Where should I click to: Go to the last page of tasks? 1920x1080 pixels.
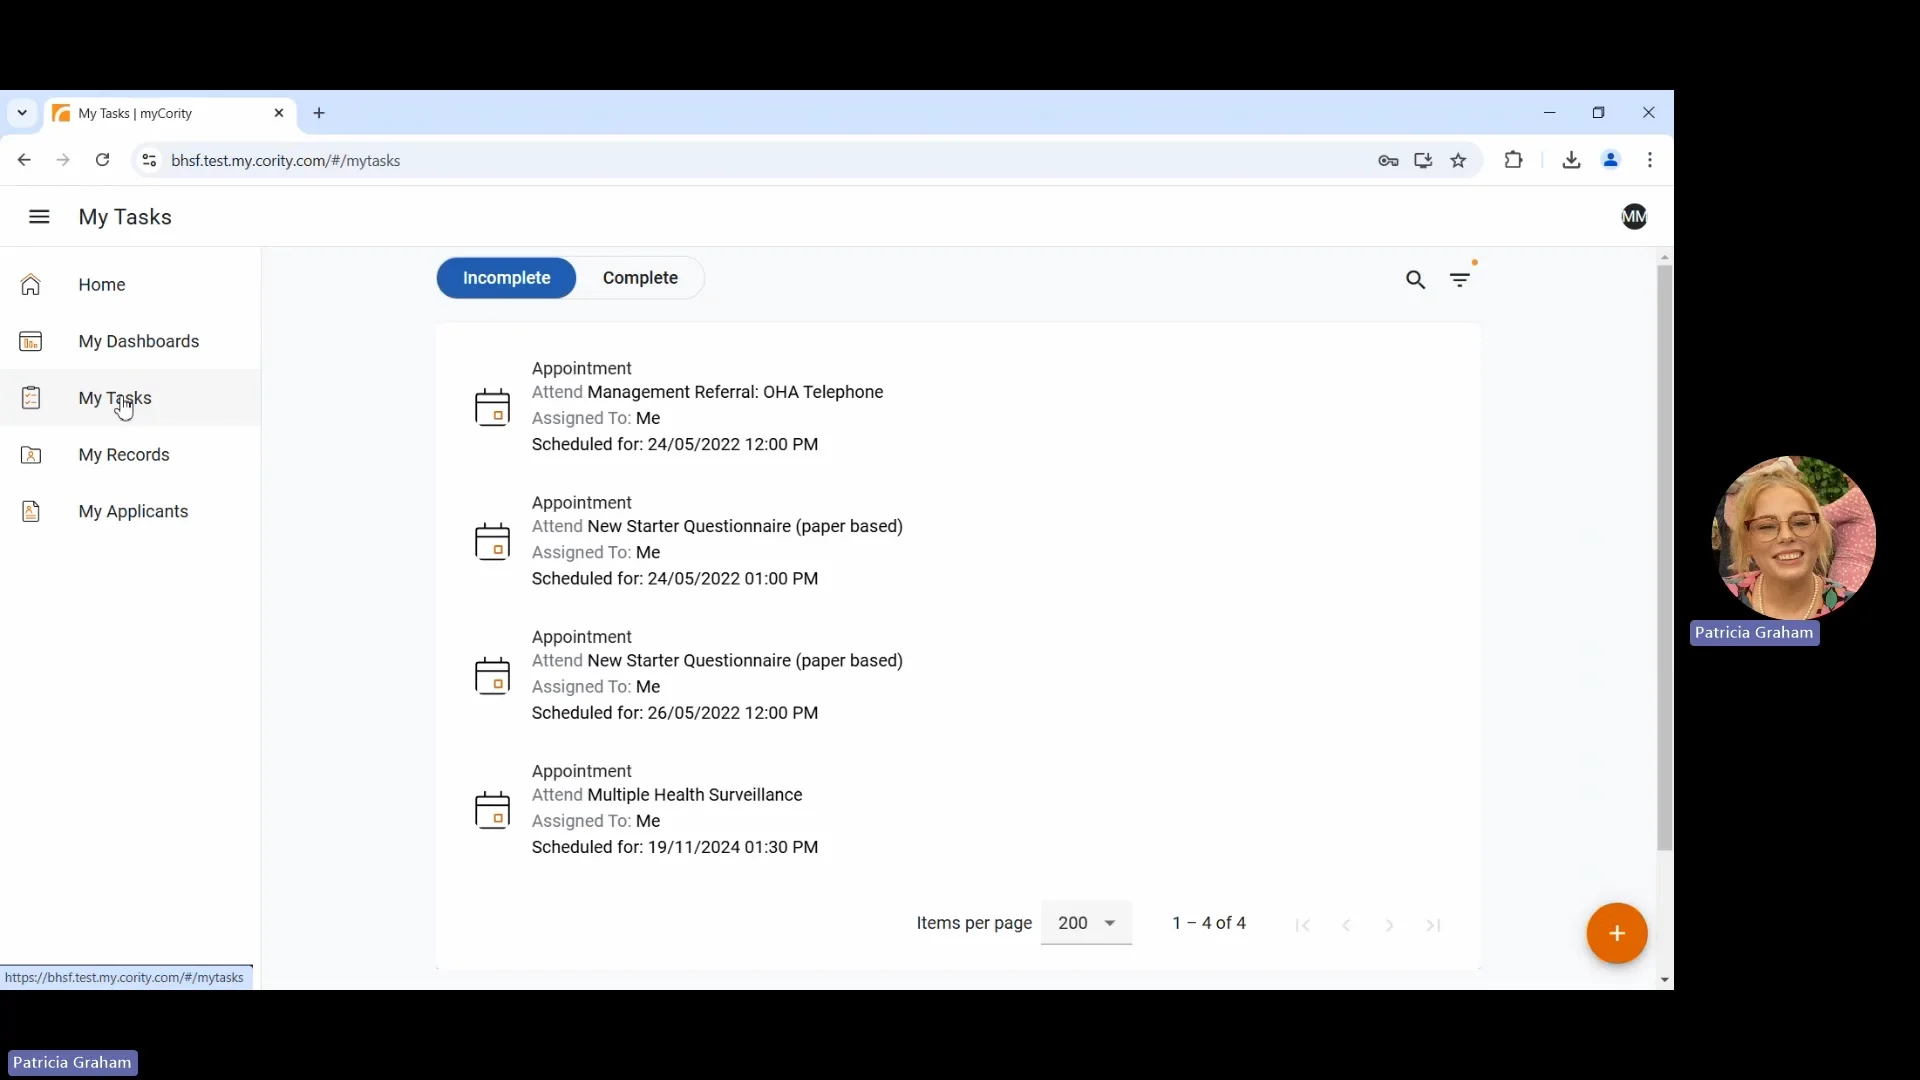[1433, 925]
